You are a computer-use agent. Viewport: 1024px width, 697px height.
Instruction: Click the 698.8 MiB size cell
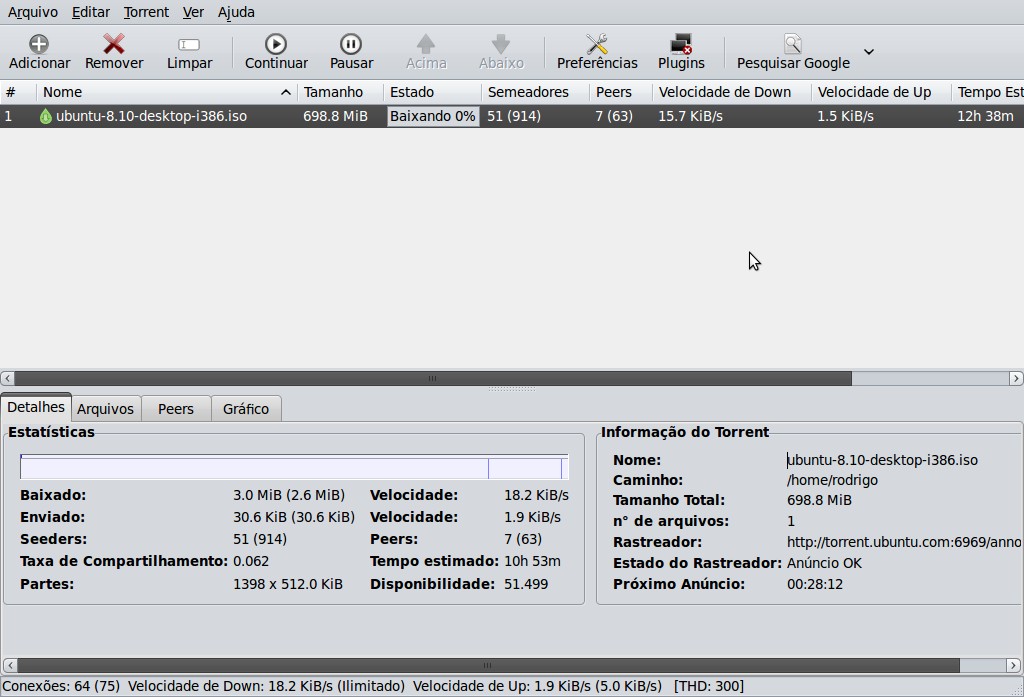pyautogui.click(x=335, y=116)
